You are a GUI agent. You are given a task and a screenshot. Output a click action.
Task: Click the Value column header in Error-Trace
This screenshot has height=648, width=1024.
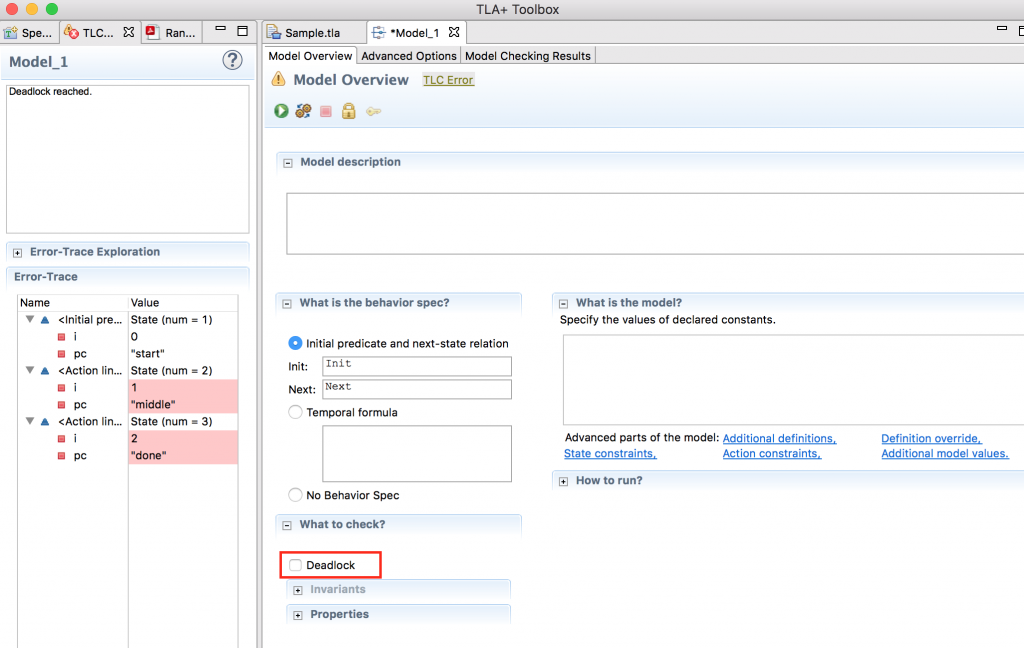(x=183, y=302)
